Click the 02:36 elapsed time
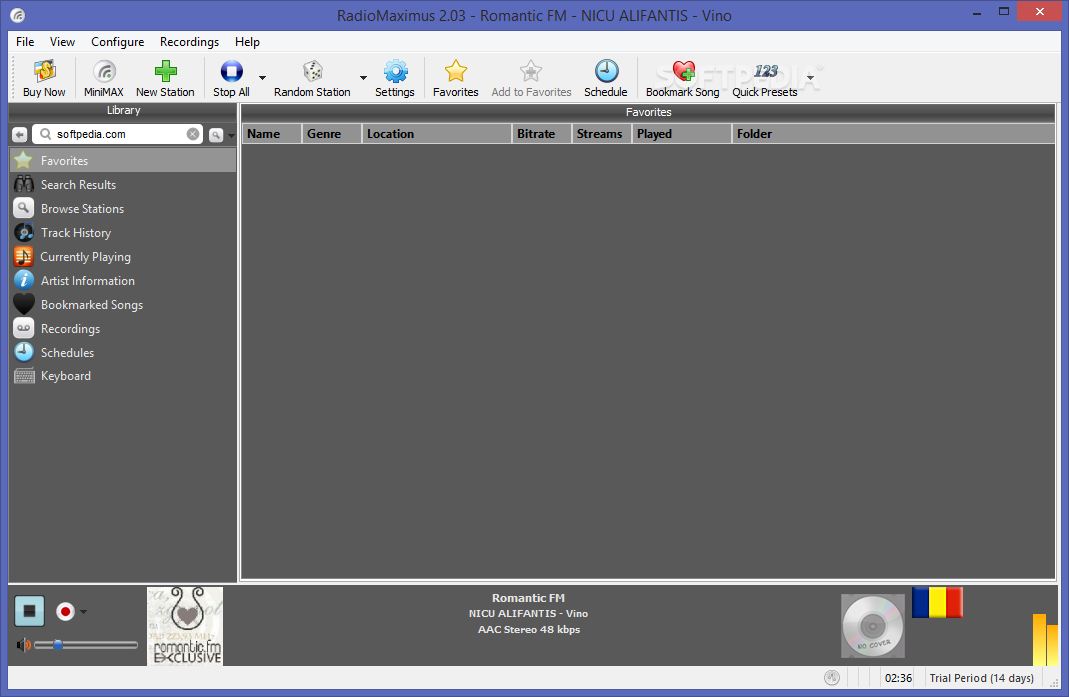 (899, 678)
